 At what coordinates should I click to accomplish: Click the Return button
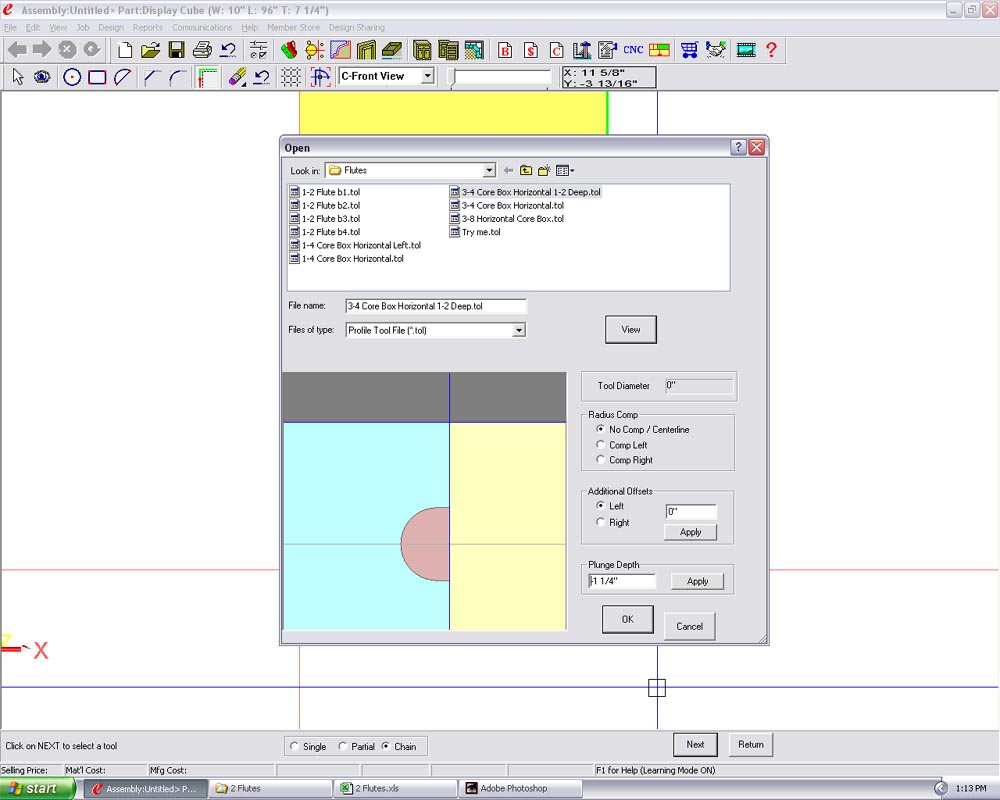(751, 744)
